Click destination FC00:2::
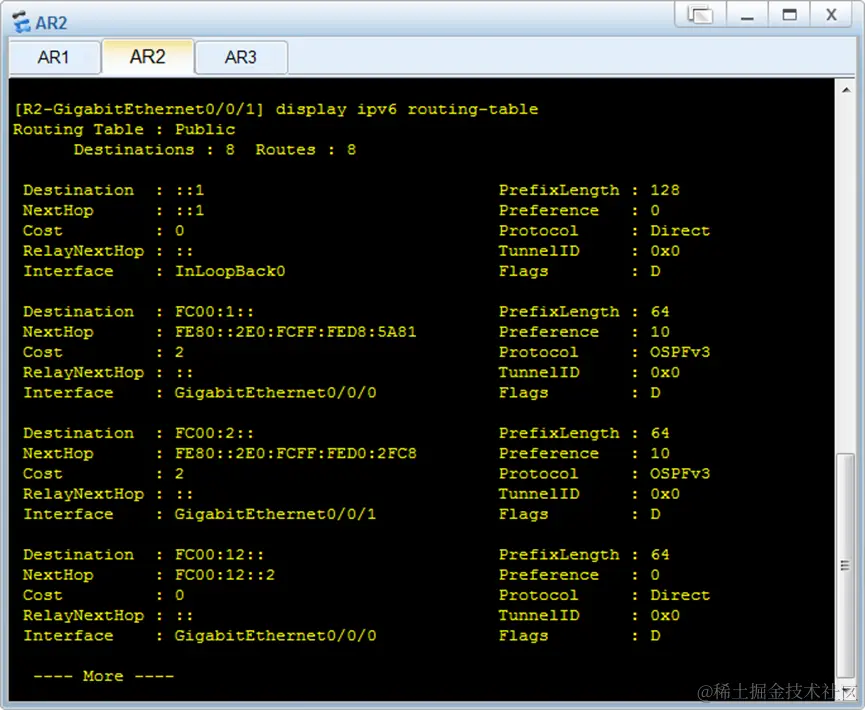 pos(215,433)
